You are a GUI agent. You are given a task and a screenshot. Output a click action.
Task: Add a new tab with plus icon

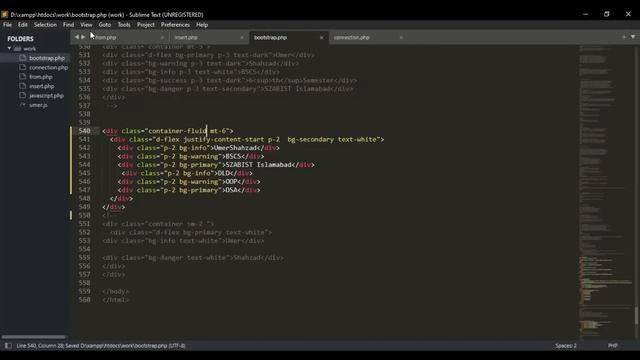(624, 37)
